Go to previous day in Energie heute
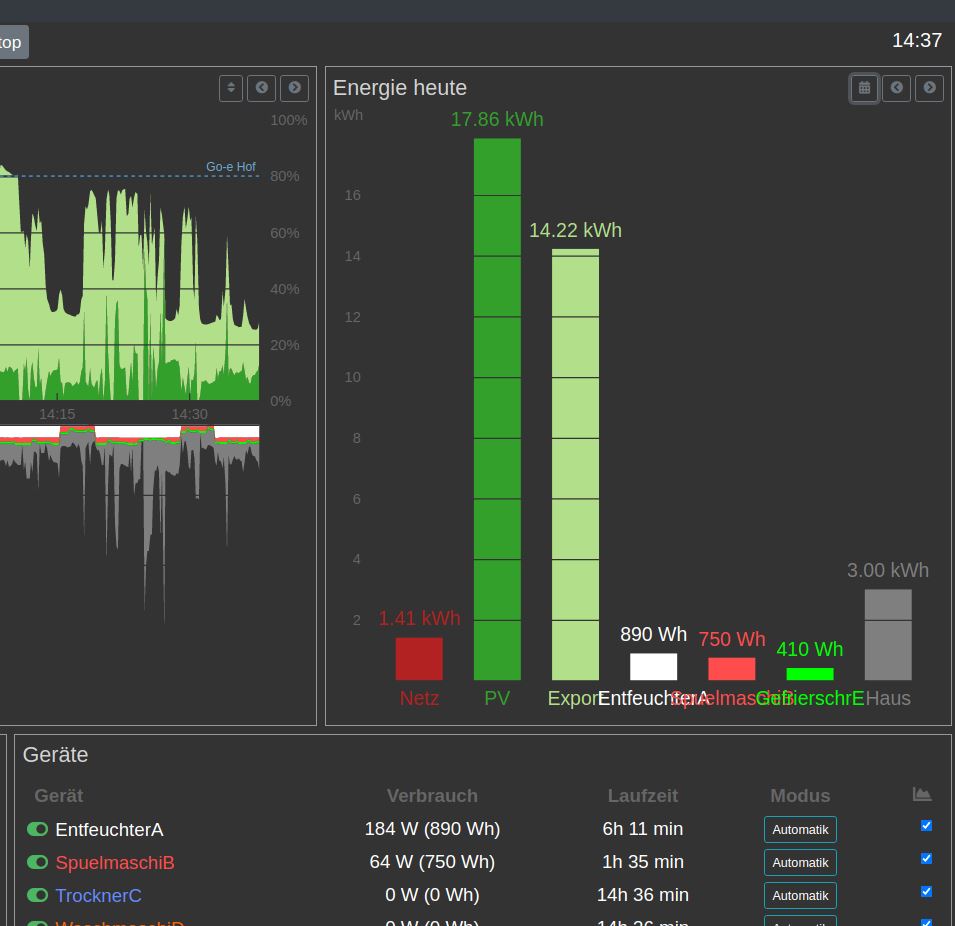 897,88
